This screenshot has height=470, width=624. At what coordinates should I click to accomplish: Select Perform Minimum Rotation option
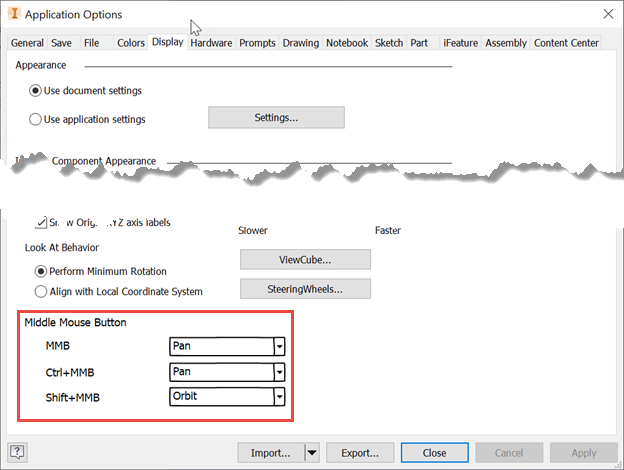point(41,271)
